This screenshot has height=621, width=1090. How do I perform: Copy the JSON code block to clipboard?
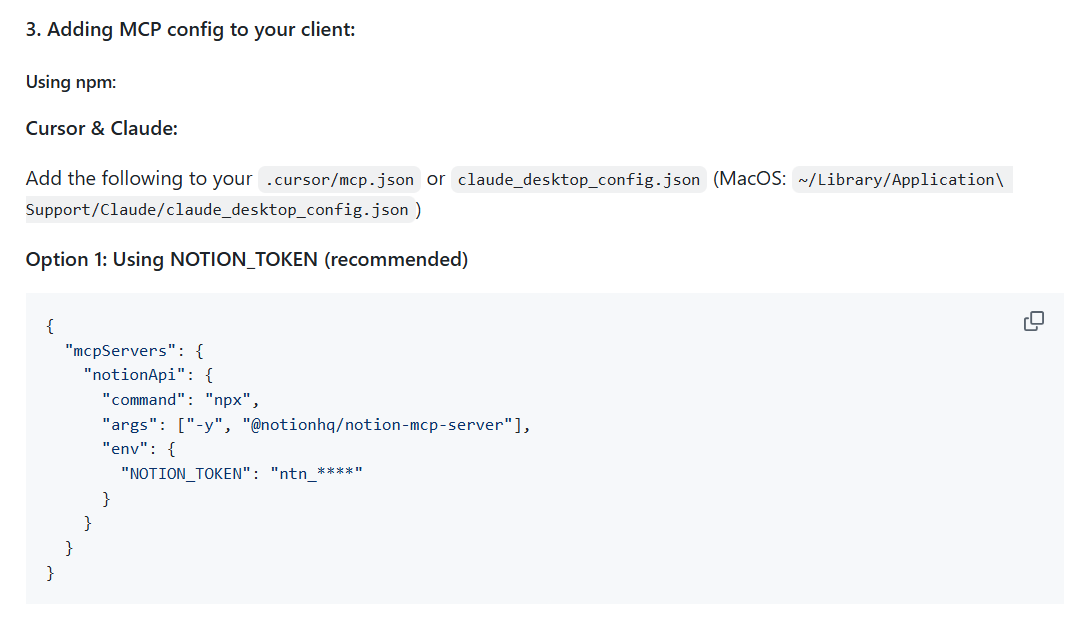[x=1034, y=321]
